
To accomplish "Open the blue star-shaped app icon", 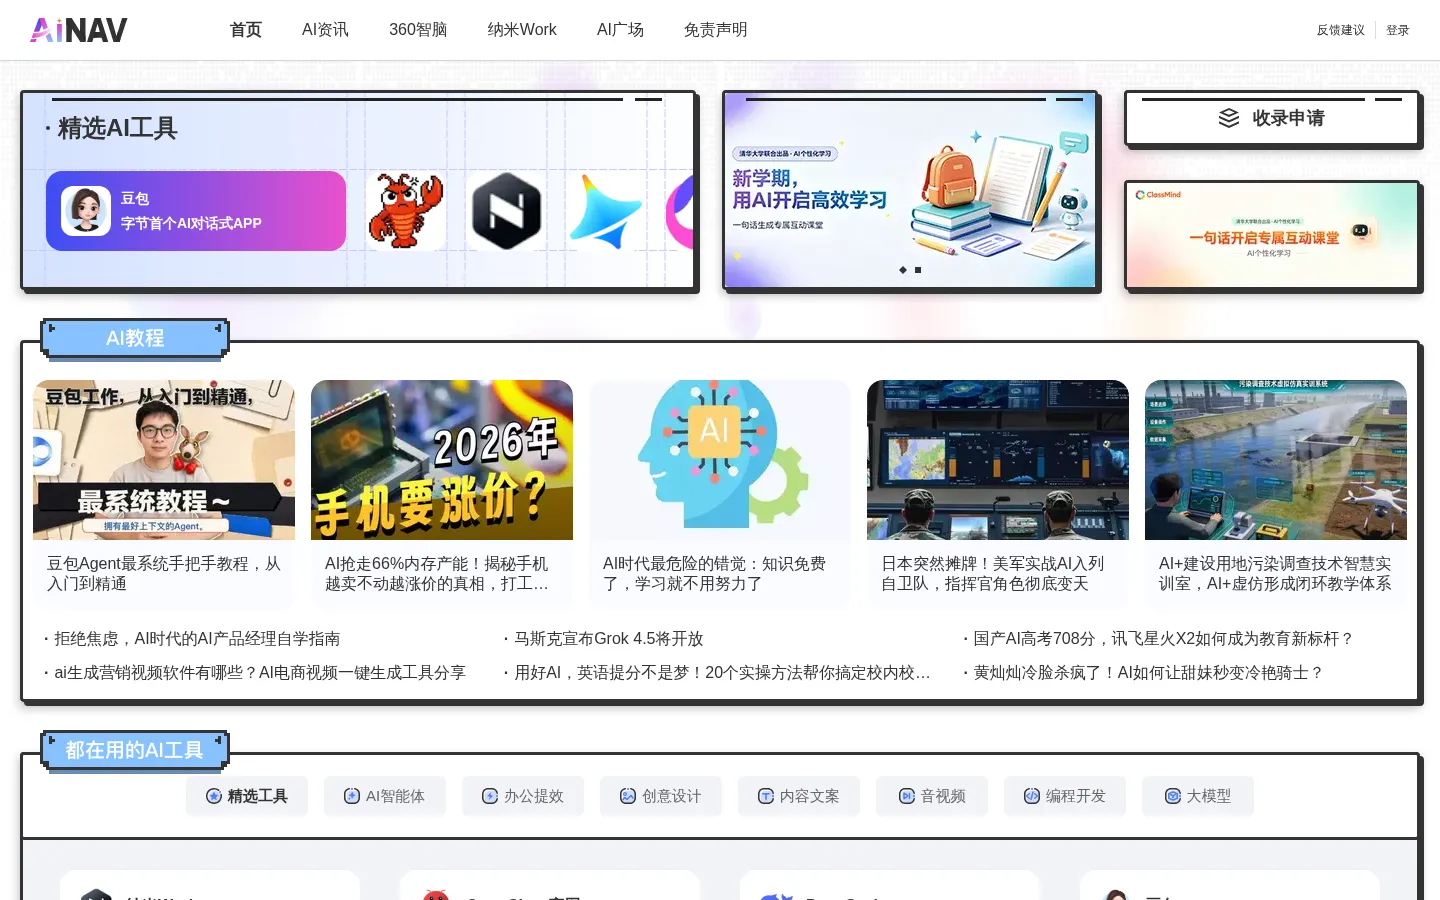I will [x=606, y=211].
